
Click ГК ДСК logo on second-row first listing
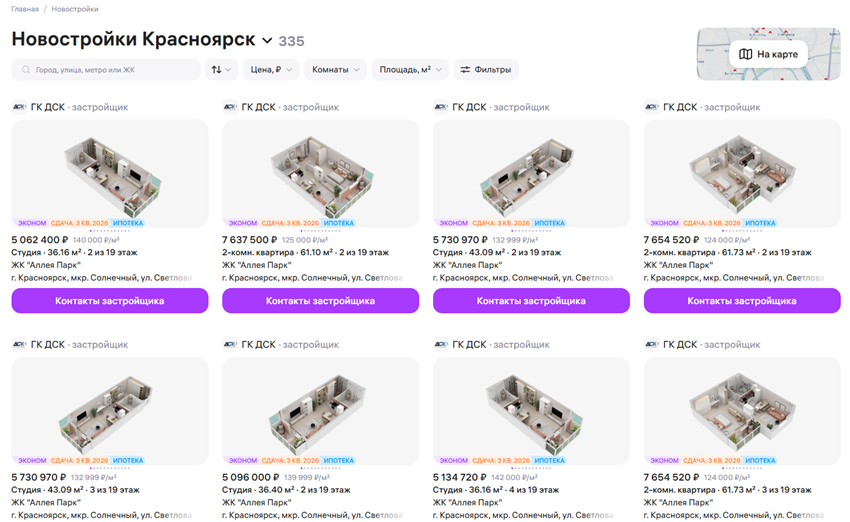pyautogui.click(x=19, y=344)
